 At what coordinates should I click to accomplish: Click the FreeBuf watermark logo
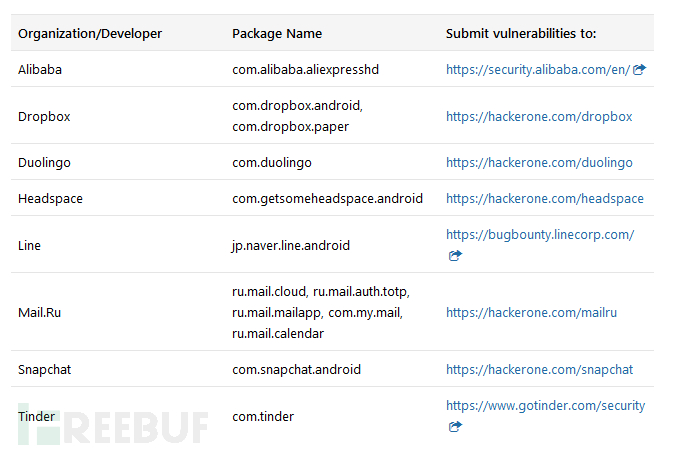tap(112, 425)
